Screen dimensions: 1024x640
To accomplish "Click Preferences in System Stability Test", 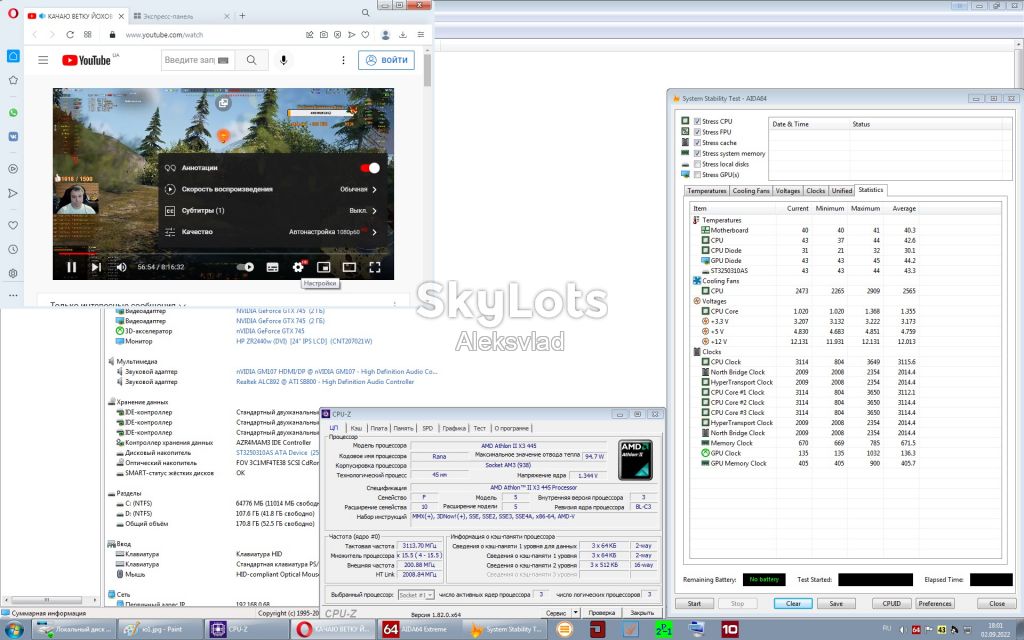I will pos(935,603).
